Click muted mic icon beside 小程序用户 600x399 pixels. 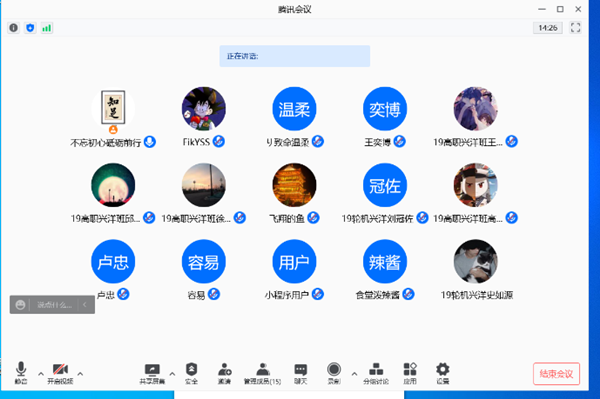point(318,294)
